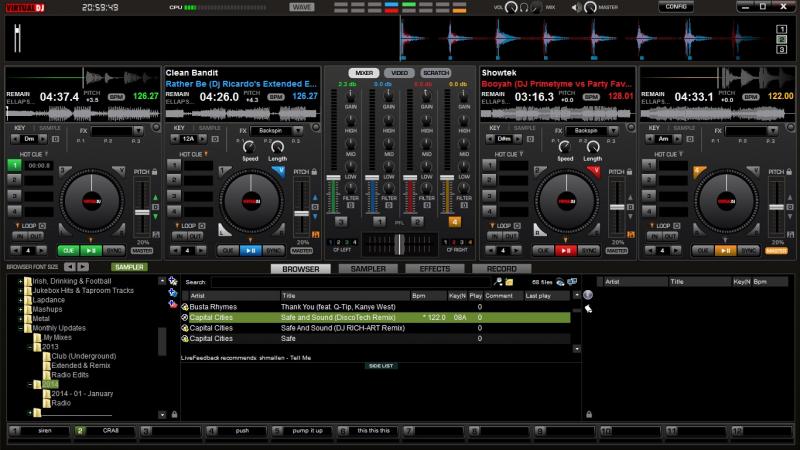Toggle the WAVE button in the top bar
Image resolution: width=800 pixels, height=450 pixels.
click(x=302, y=7)
